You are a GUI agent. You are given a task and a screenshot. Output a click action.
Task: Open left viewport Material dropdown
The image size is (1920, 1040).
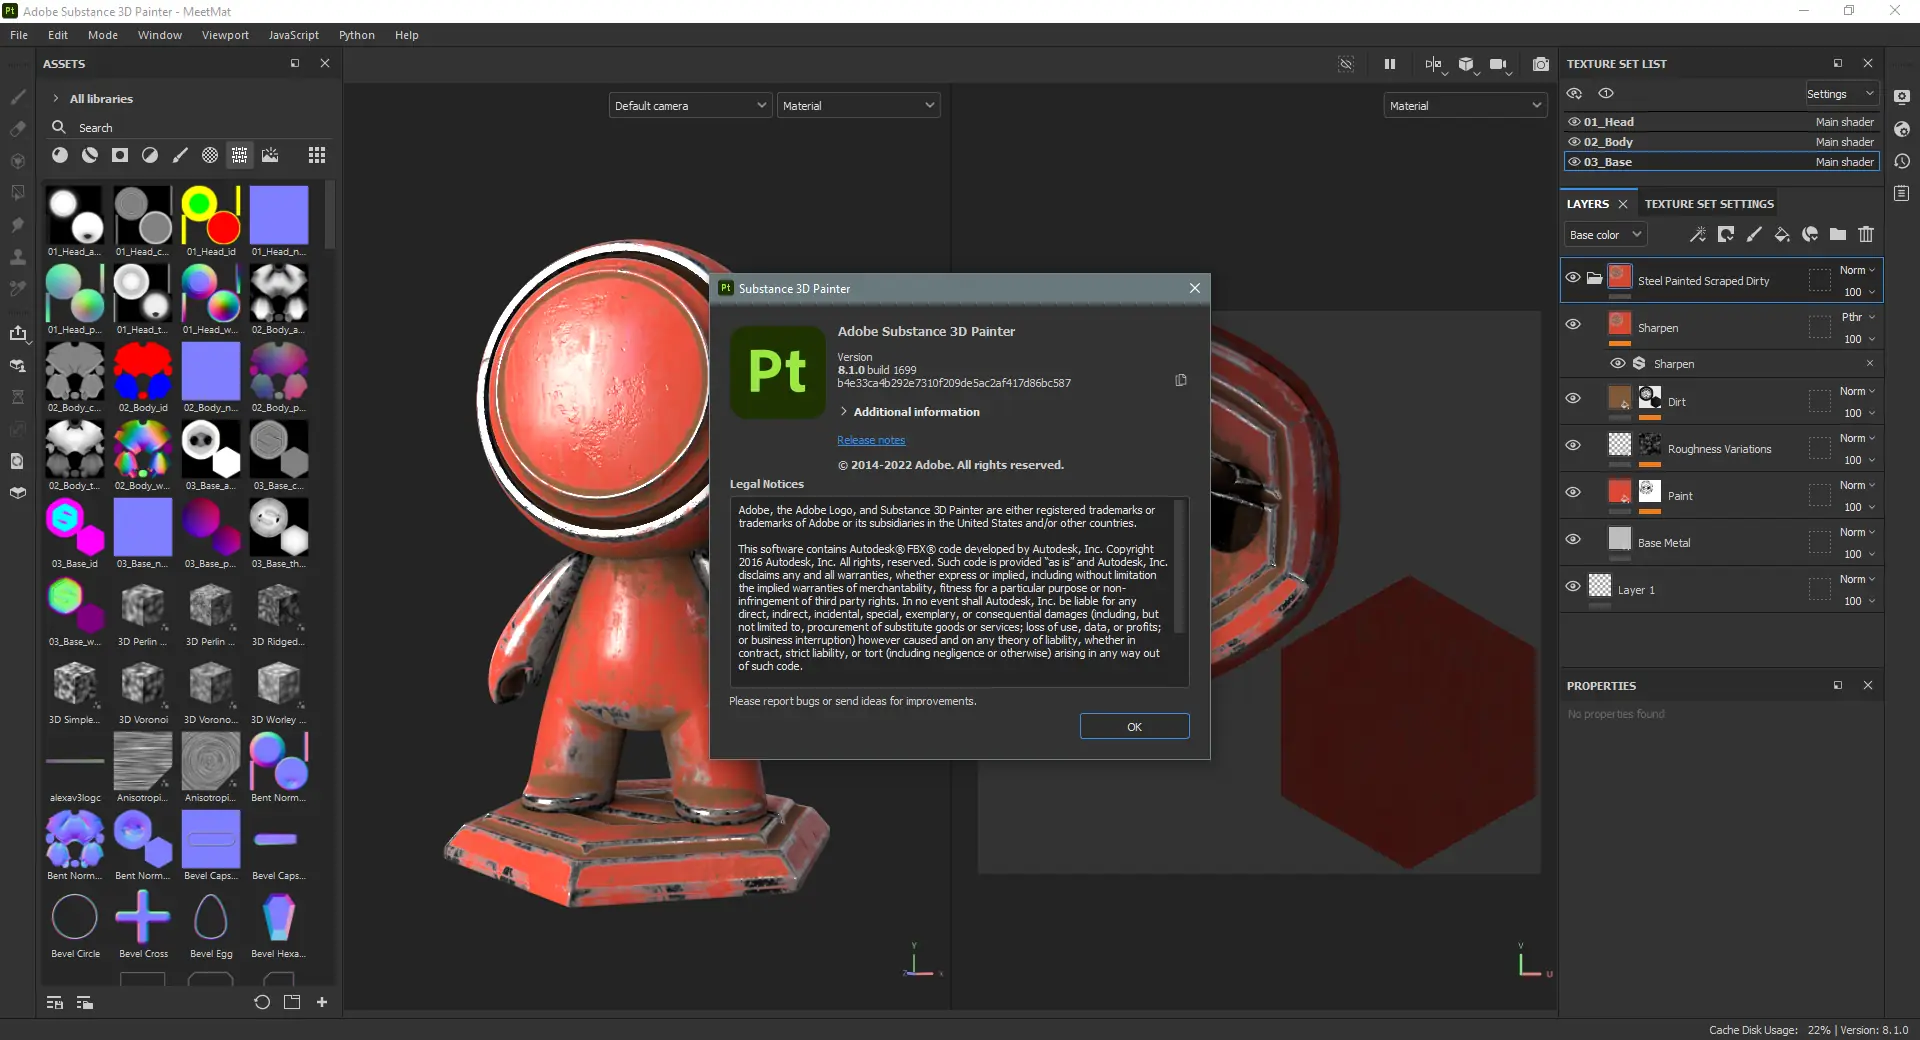point(859,105)
